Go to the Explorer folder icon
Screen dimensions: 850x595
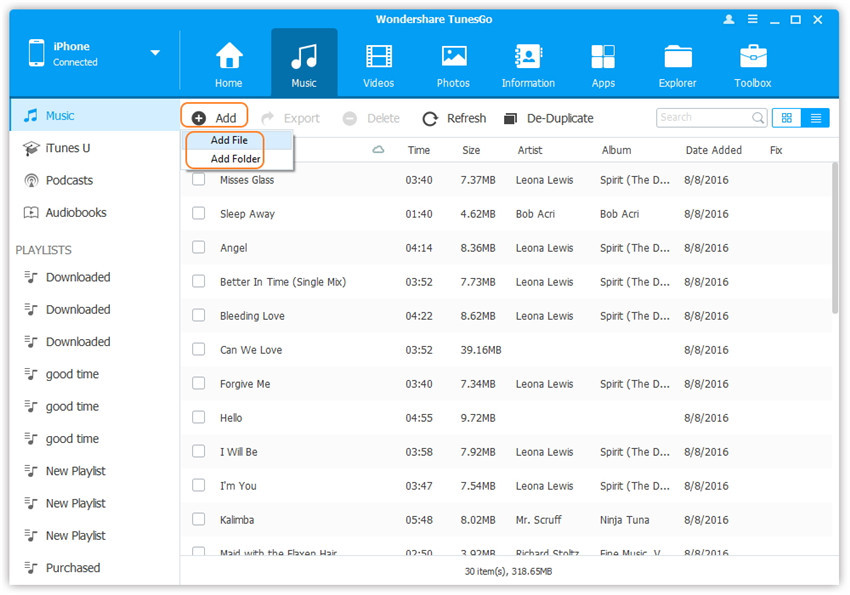(x=677, y=57)
